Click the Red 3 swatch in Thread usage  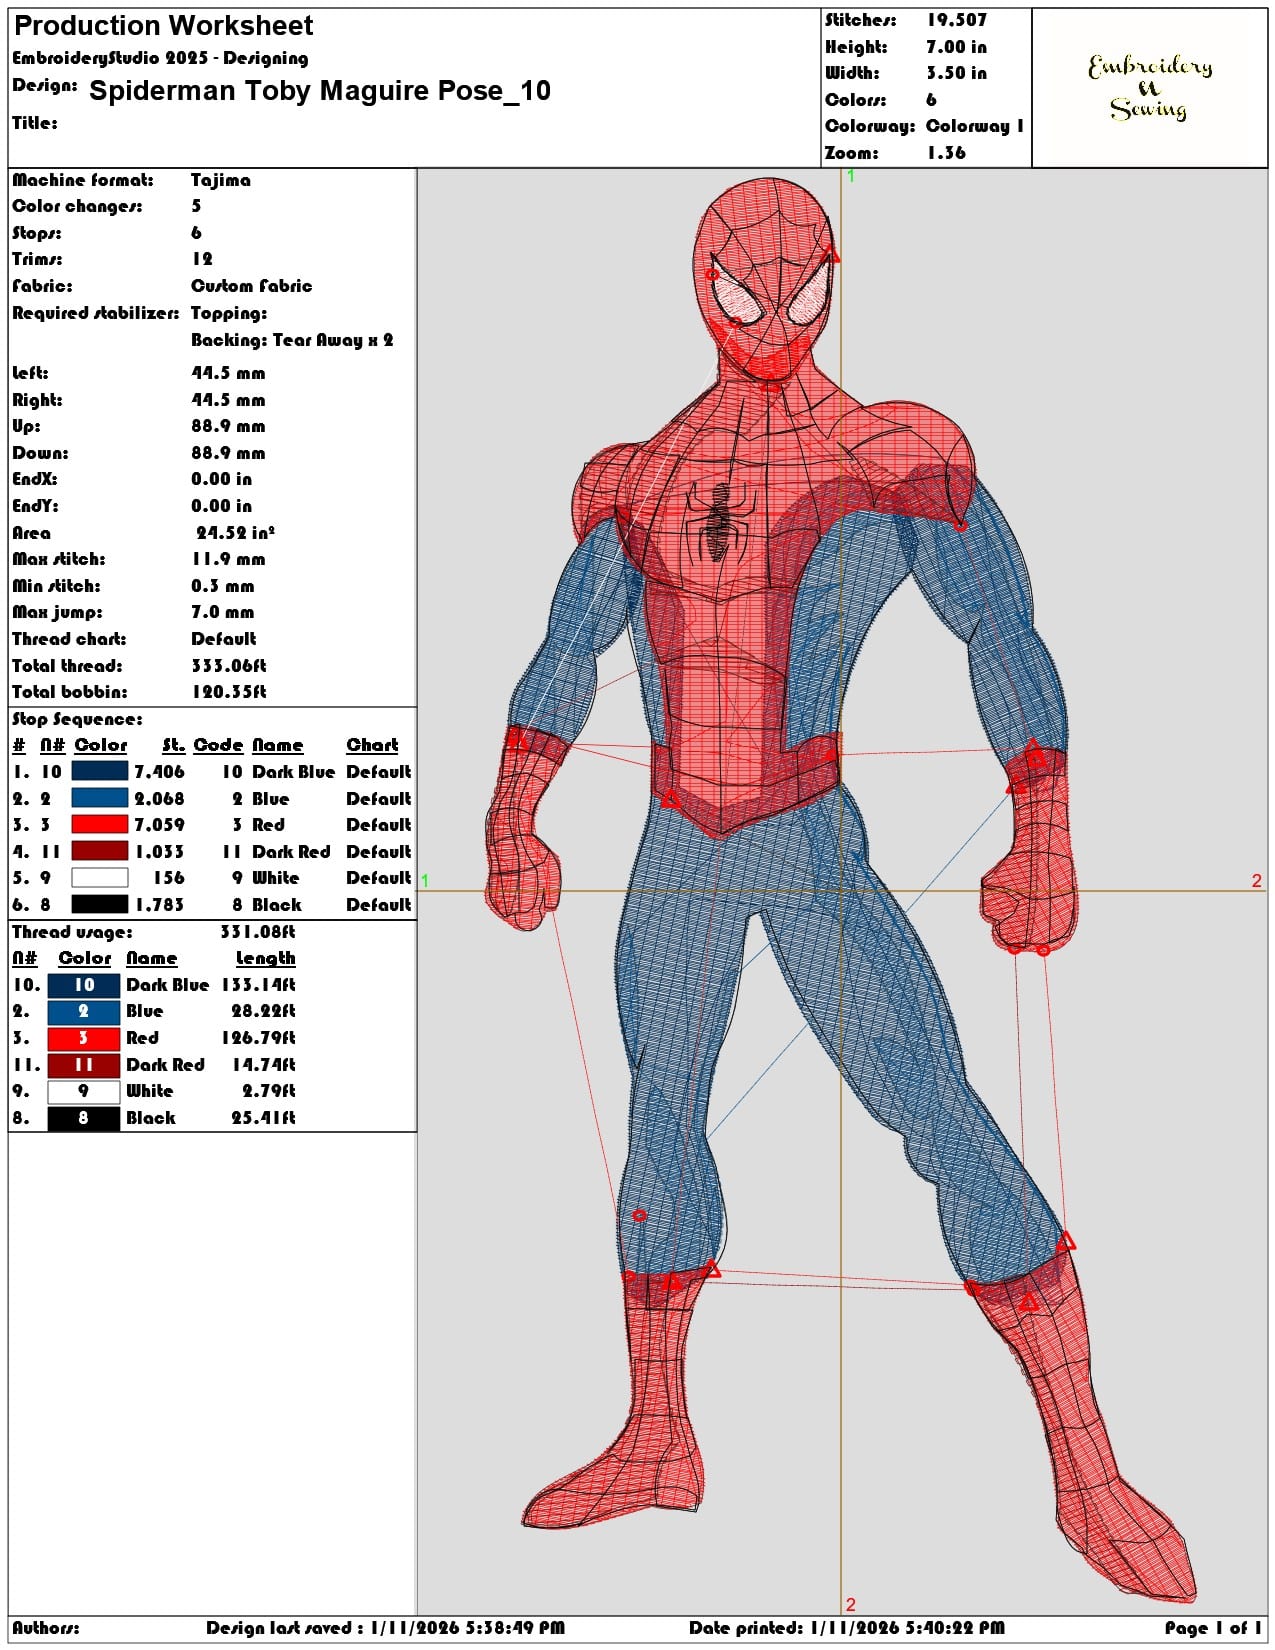point(84,1038)
